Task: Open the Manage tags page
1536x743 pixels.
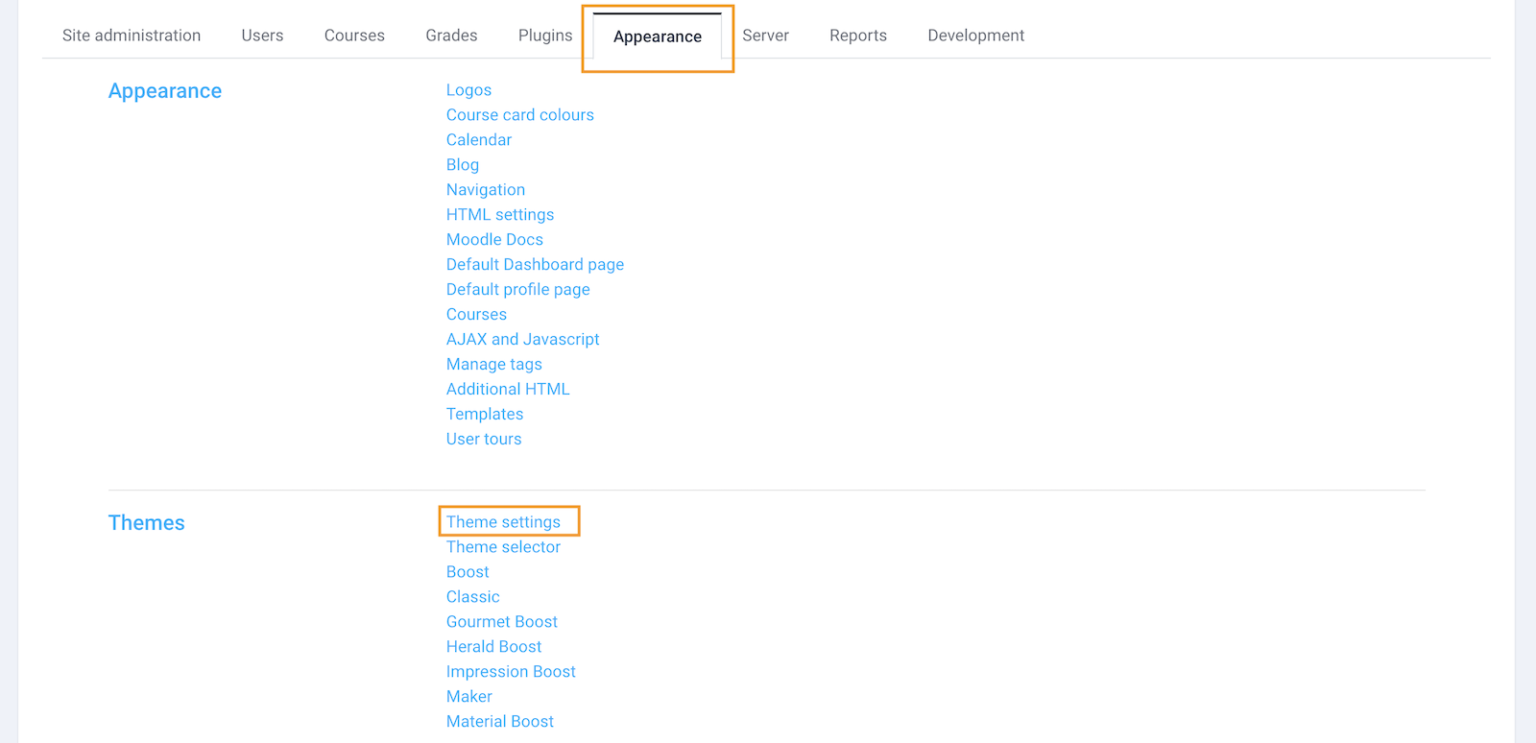Action: click(x=493, y=364)
